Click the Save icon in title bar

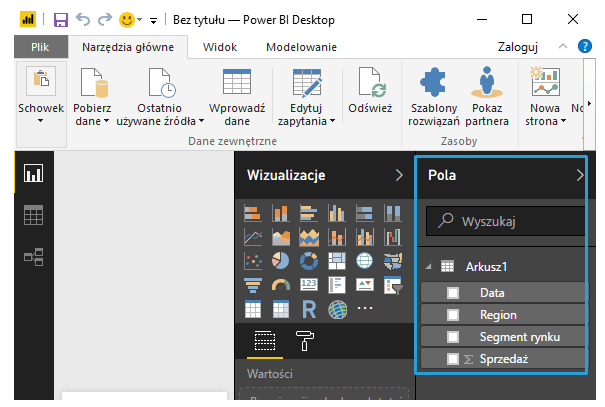(x=61, y=19)
